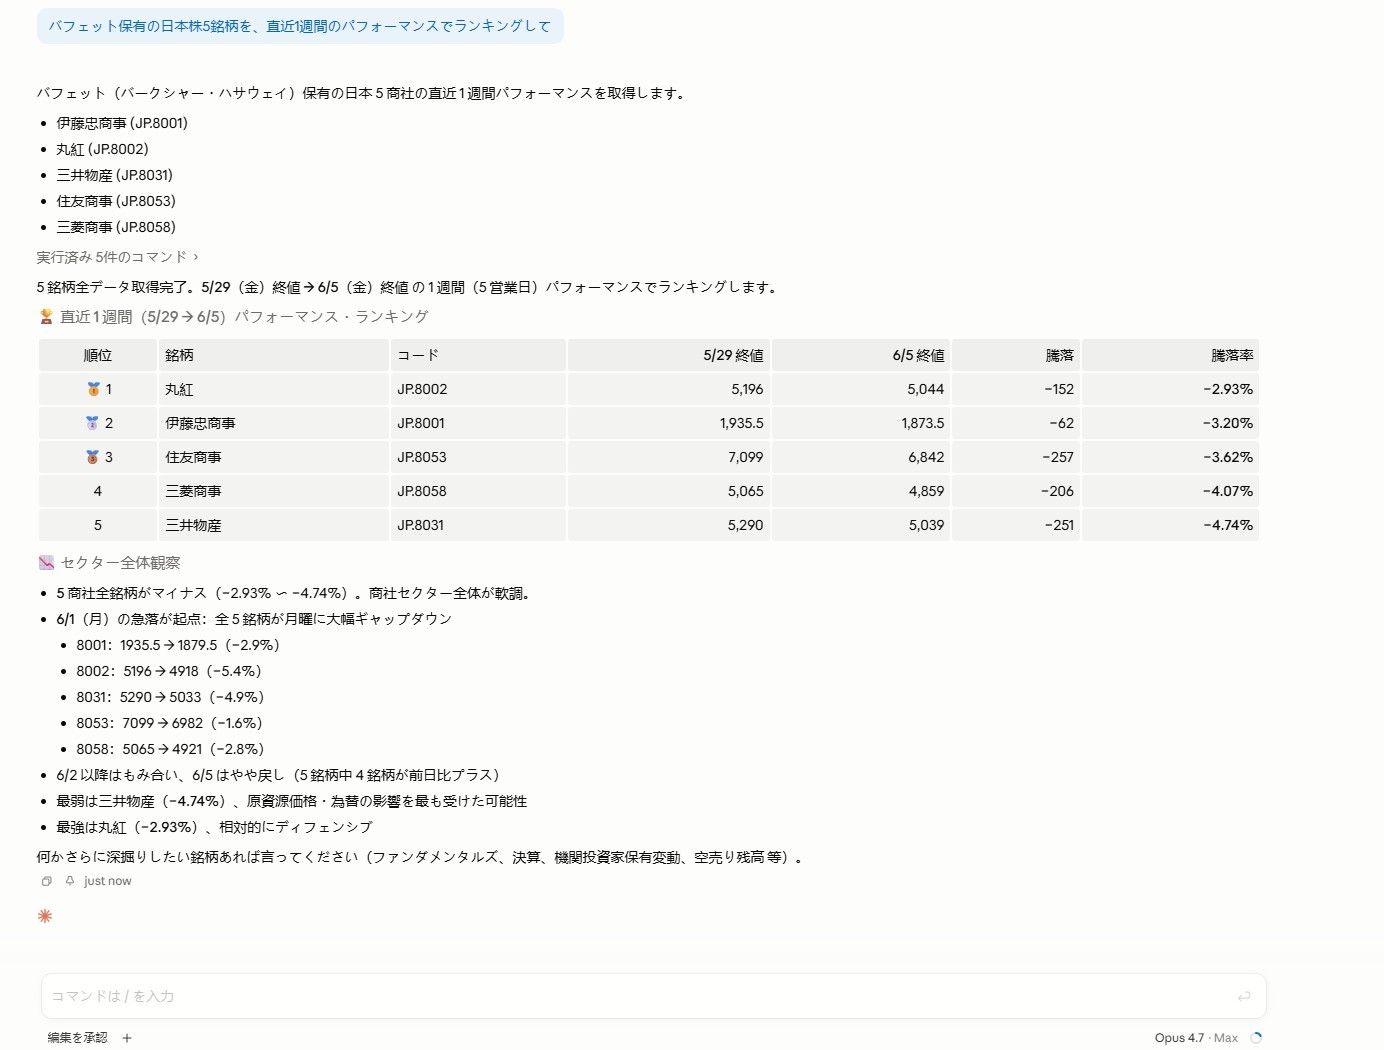Open the Opus 4.7 · Max model selector

click(1196, 1038)
